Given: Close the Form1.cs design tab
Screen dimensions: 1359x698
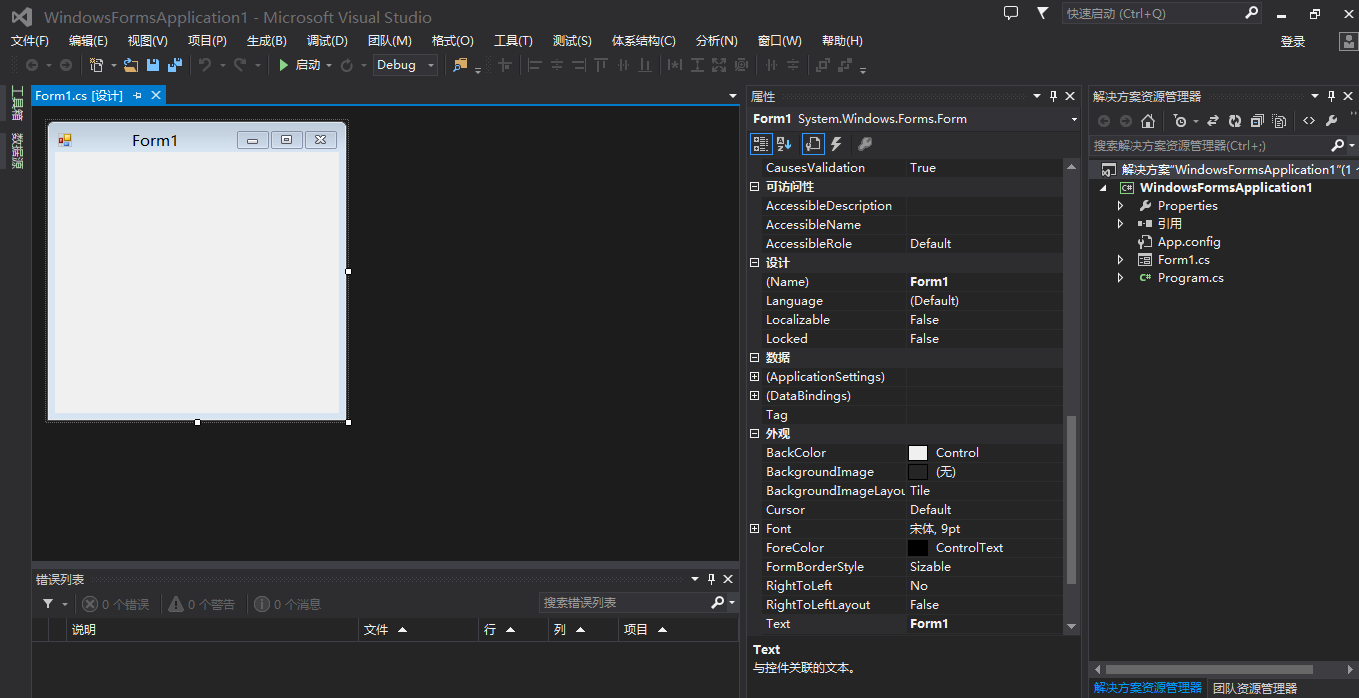Looking at the screenshot, I should pyautogui.click(x=156, y=95).
